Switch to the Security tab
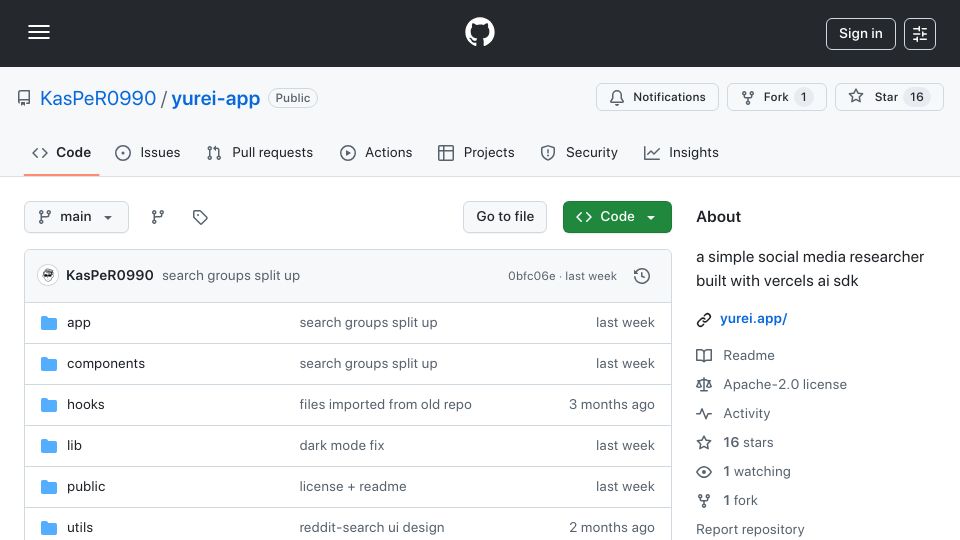This screenshot has height=540, width=960. coord(579,152)
